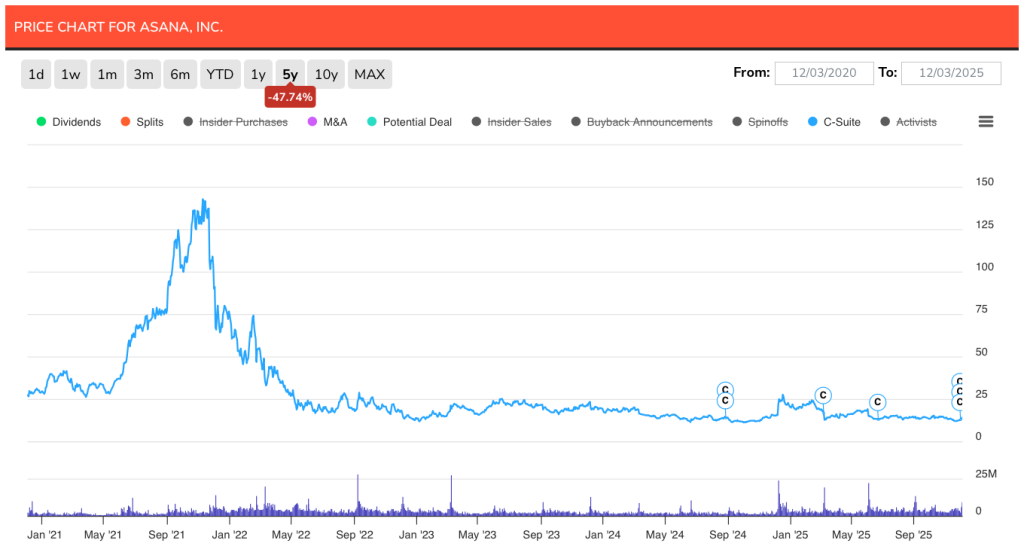This screenshot has height=546, width=1024.
Task: Click the From date field
Action: point(824,73)
